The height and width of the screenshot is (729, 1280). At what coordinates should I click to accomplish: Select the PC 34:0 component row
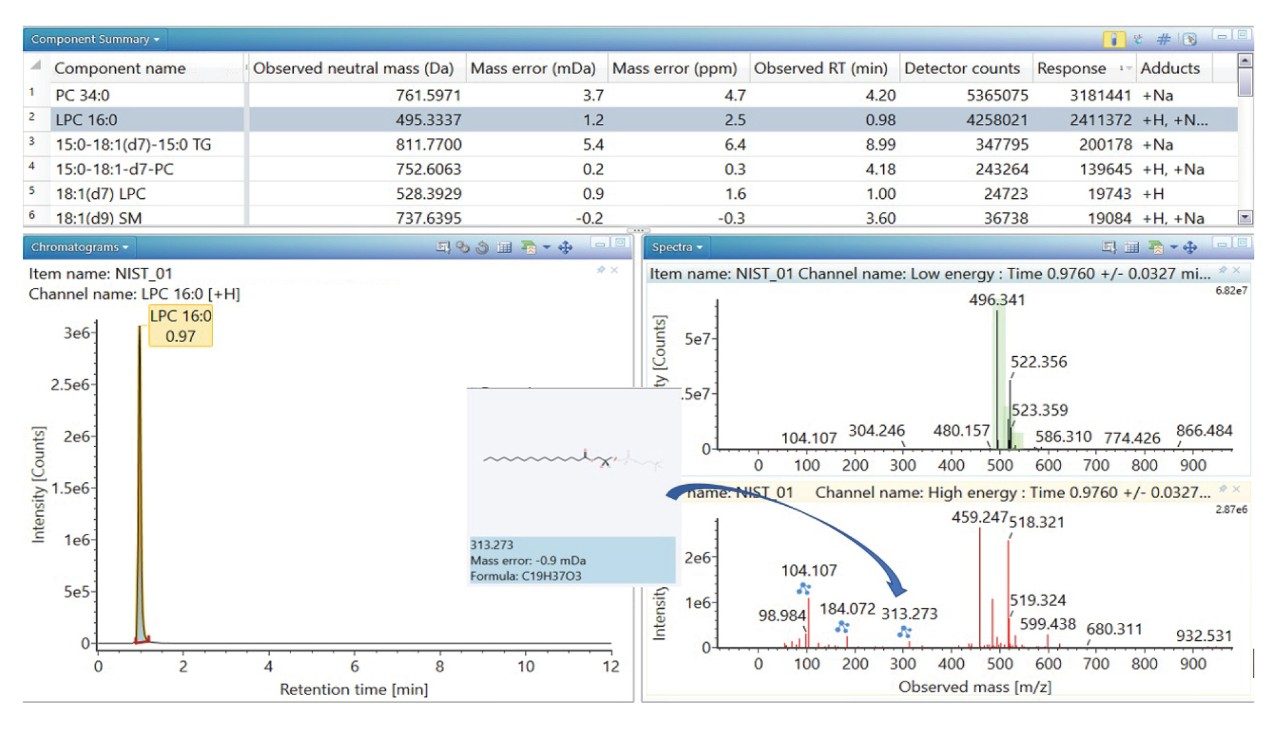point(630,96)
